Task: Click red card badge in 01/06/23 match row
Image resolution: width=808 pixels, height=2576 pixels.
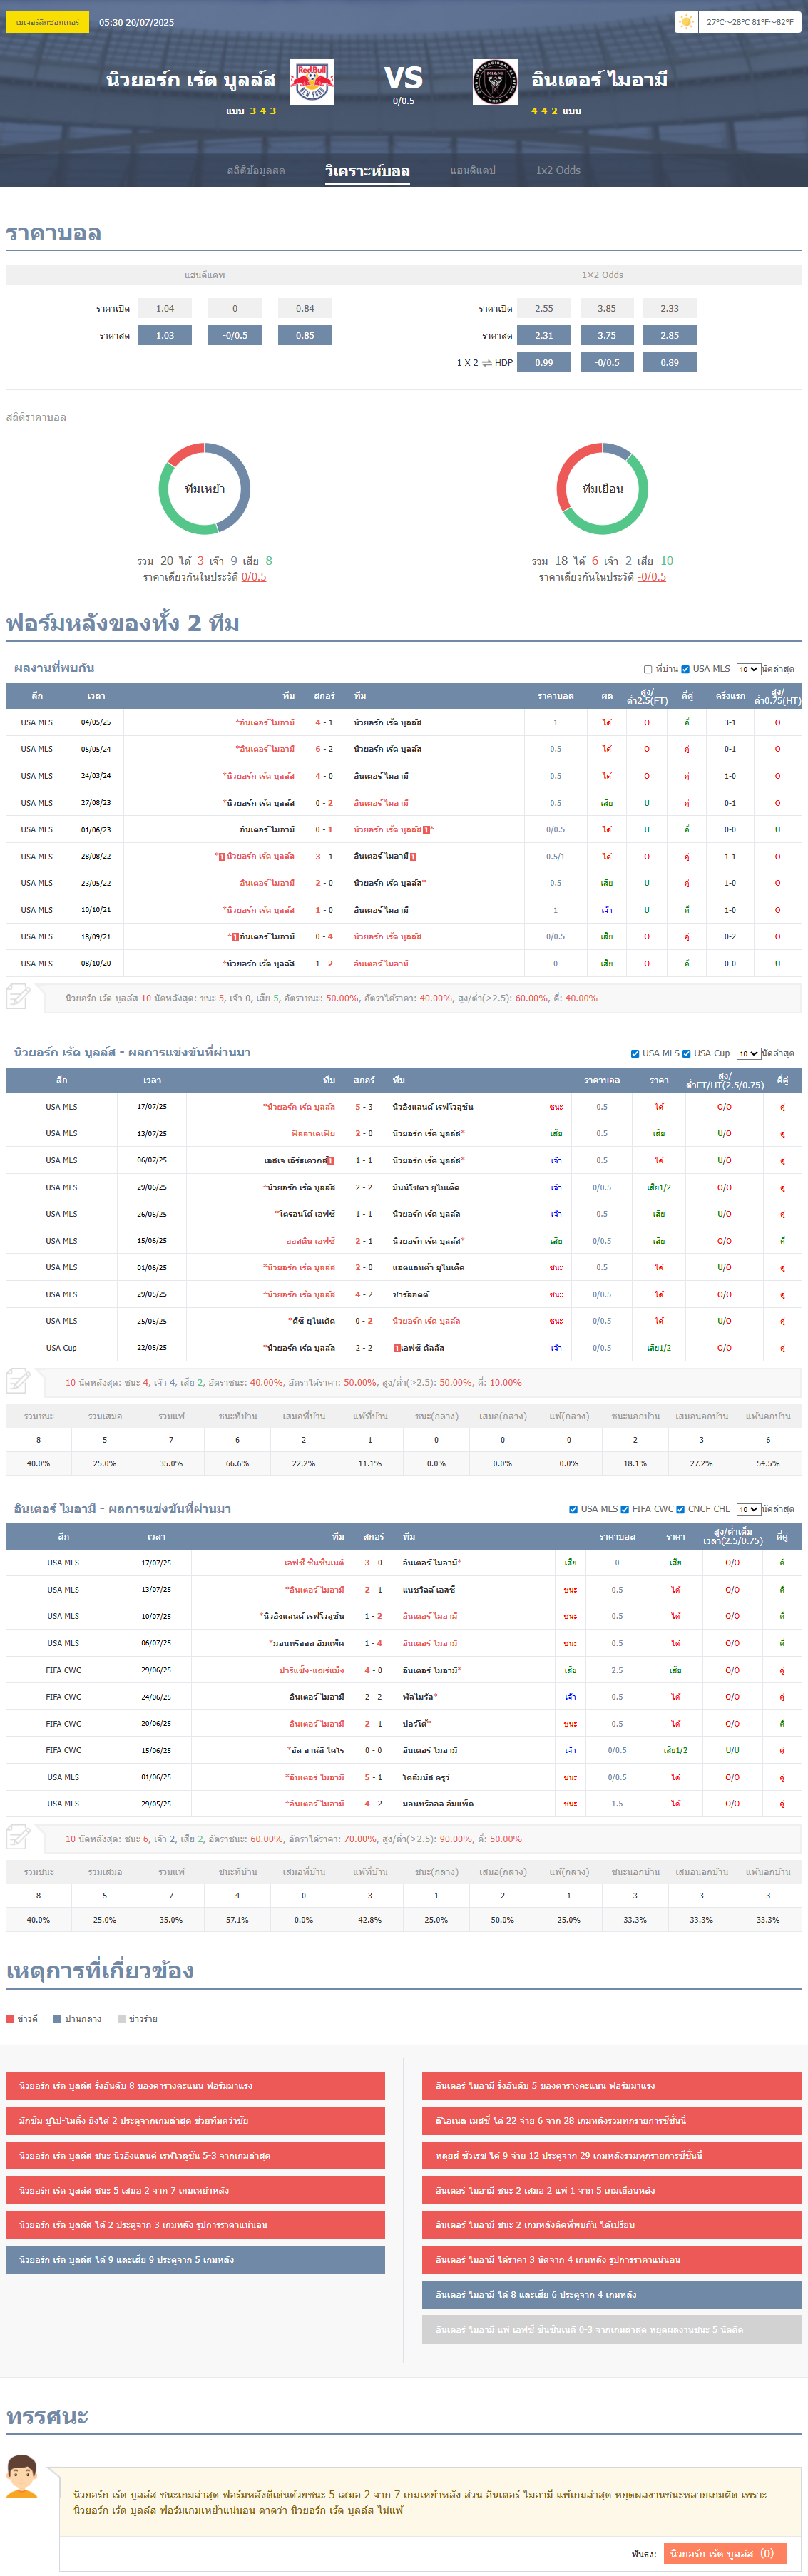Action: pyautogui.click(x=427, y=830)
